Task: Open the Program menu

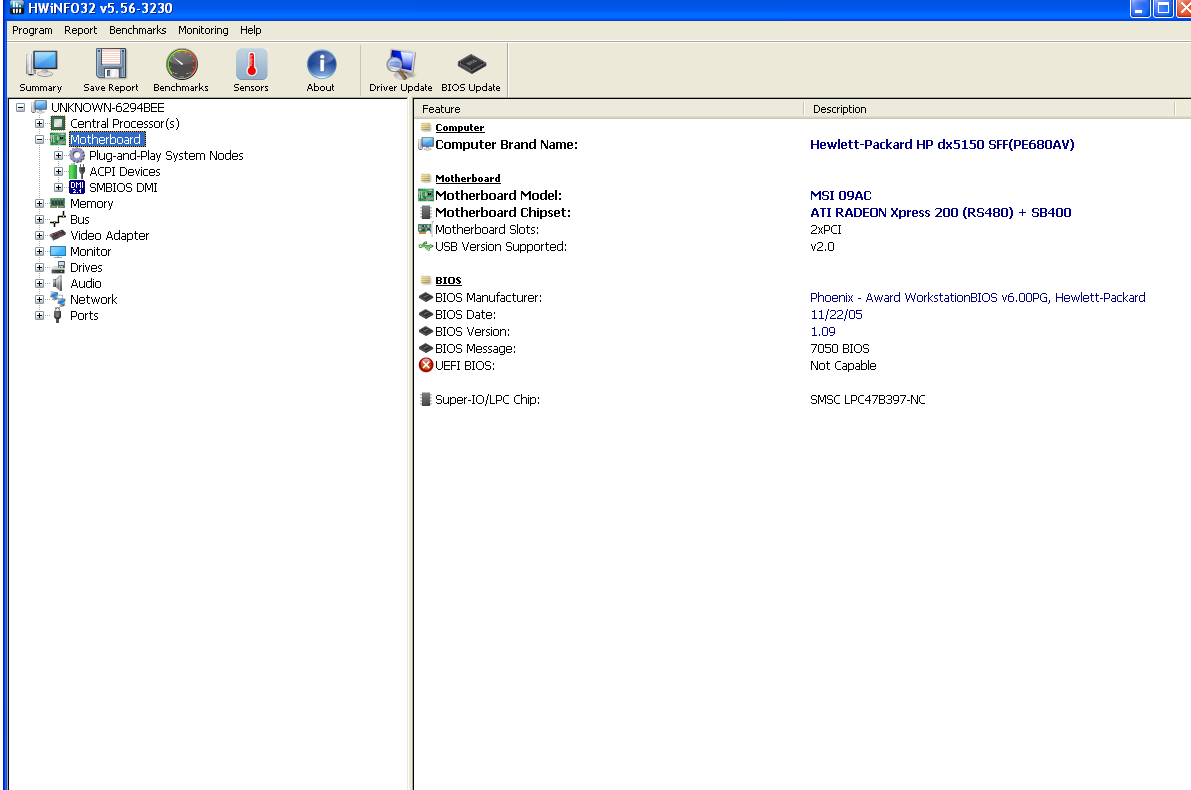Action: click(x=32, y=30)
